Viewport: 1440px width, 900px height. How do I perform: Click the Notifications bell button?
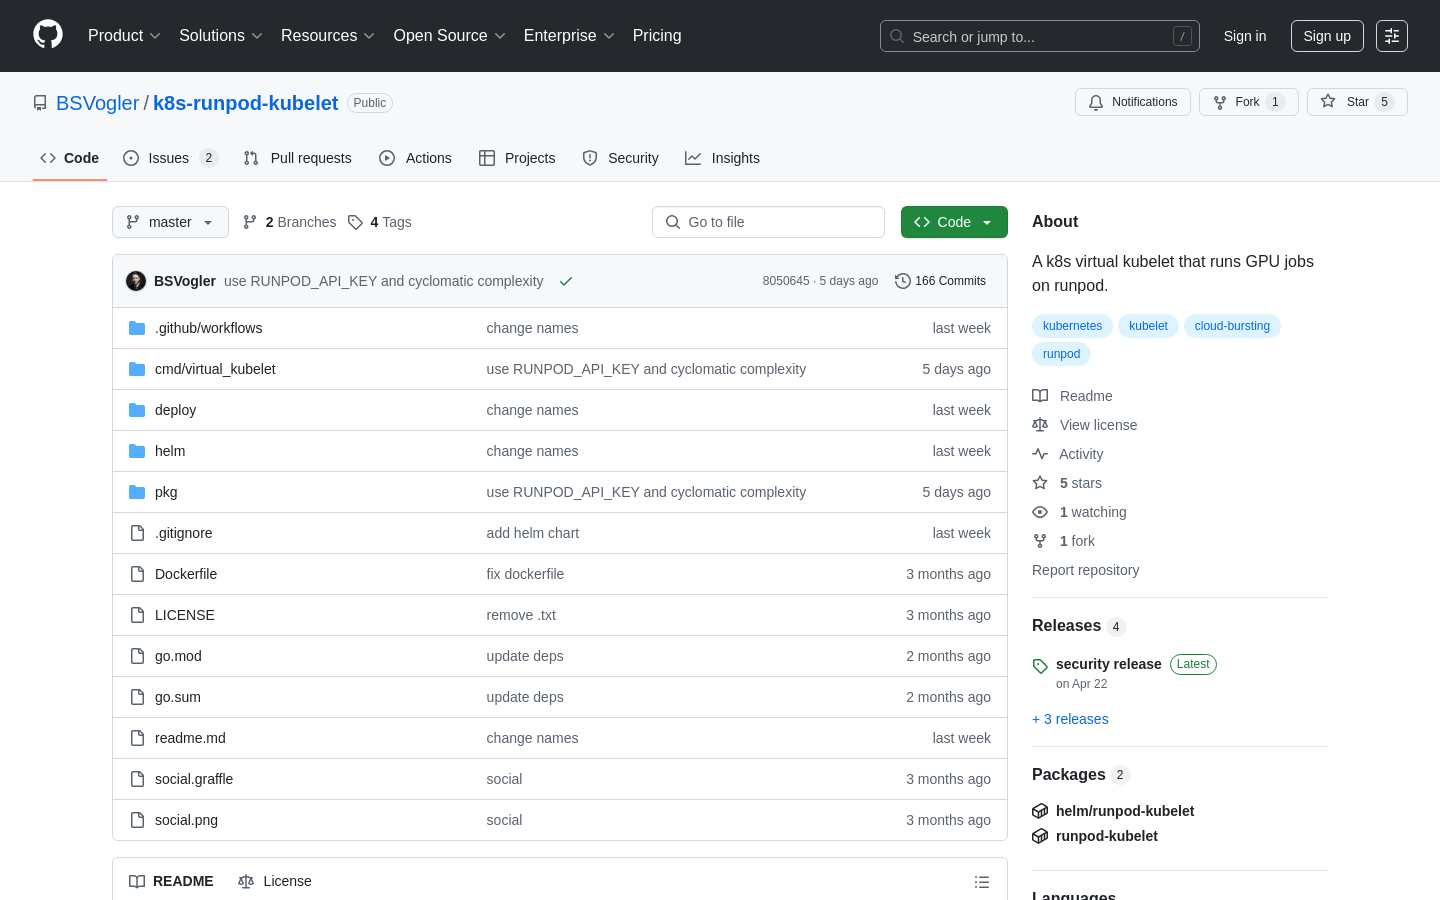click(x=1133, y=102)
